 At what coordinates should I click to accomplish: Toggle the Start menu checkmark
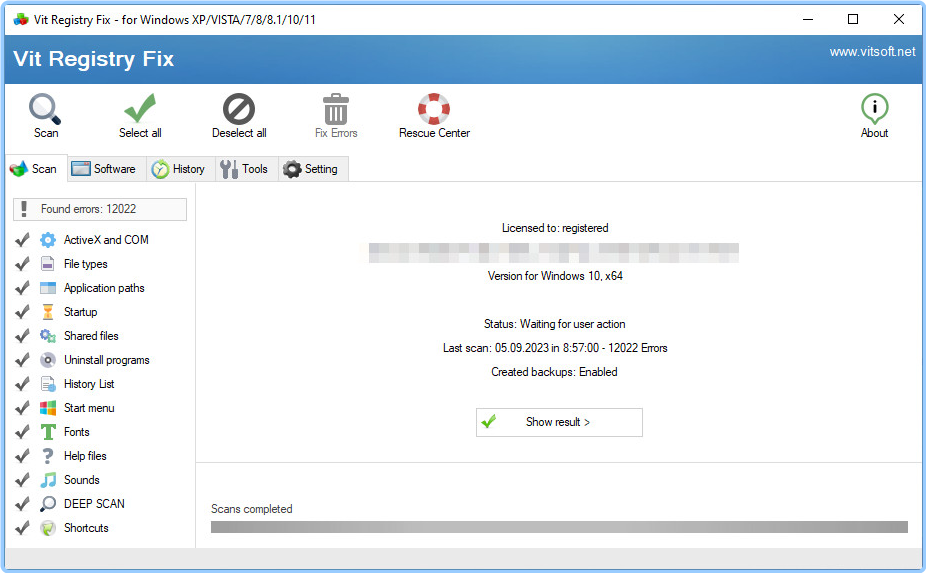tap(22, 408)
